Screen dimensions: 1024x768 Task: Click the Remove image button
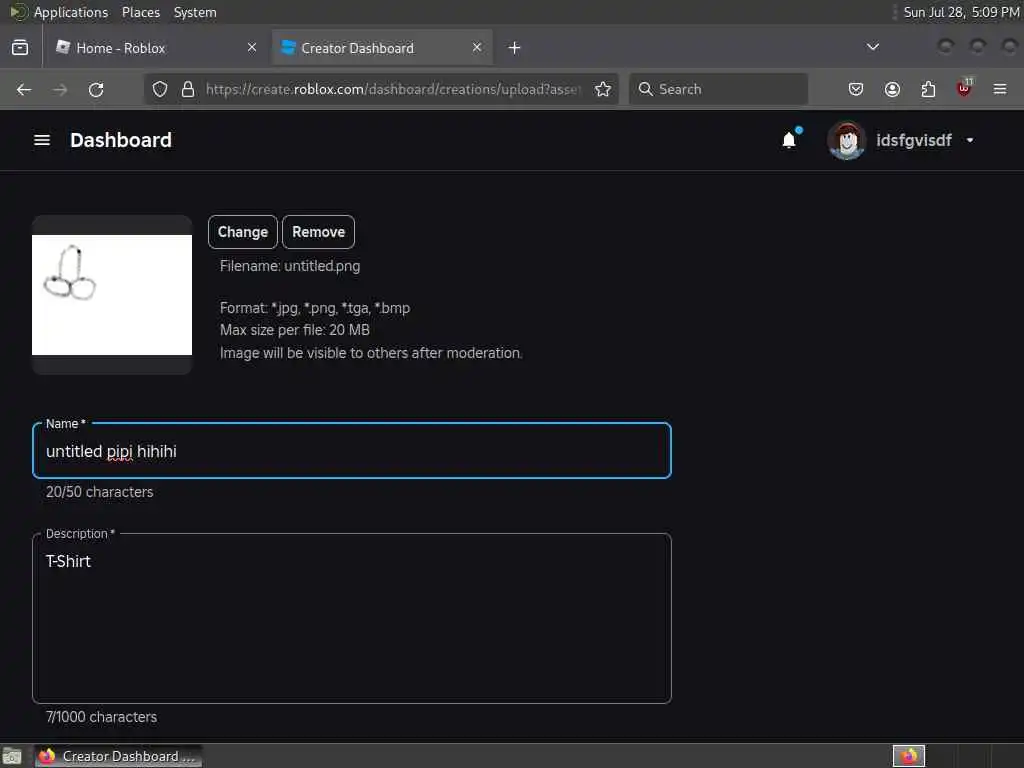point(318,232)
